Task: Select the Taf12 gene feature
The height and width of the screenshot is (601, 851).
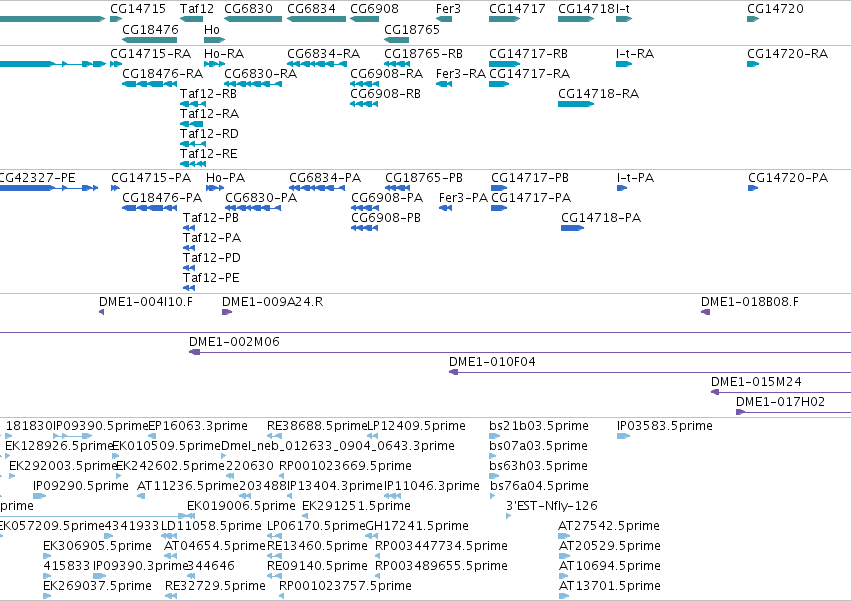Action: tap(192, 19)
